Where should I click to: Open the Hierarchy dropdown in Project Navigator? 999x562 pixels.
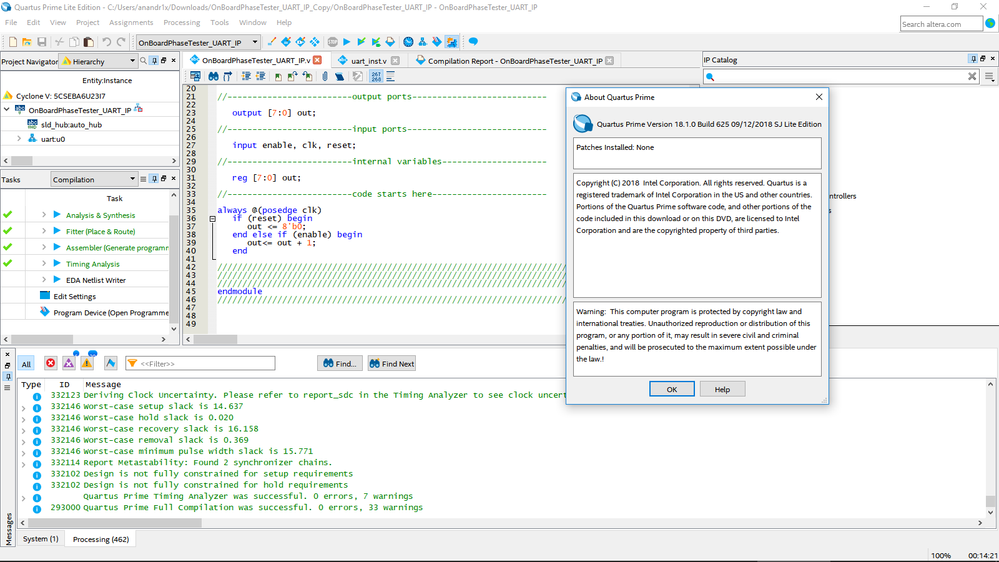click(x=96, y=61)
